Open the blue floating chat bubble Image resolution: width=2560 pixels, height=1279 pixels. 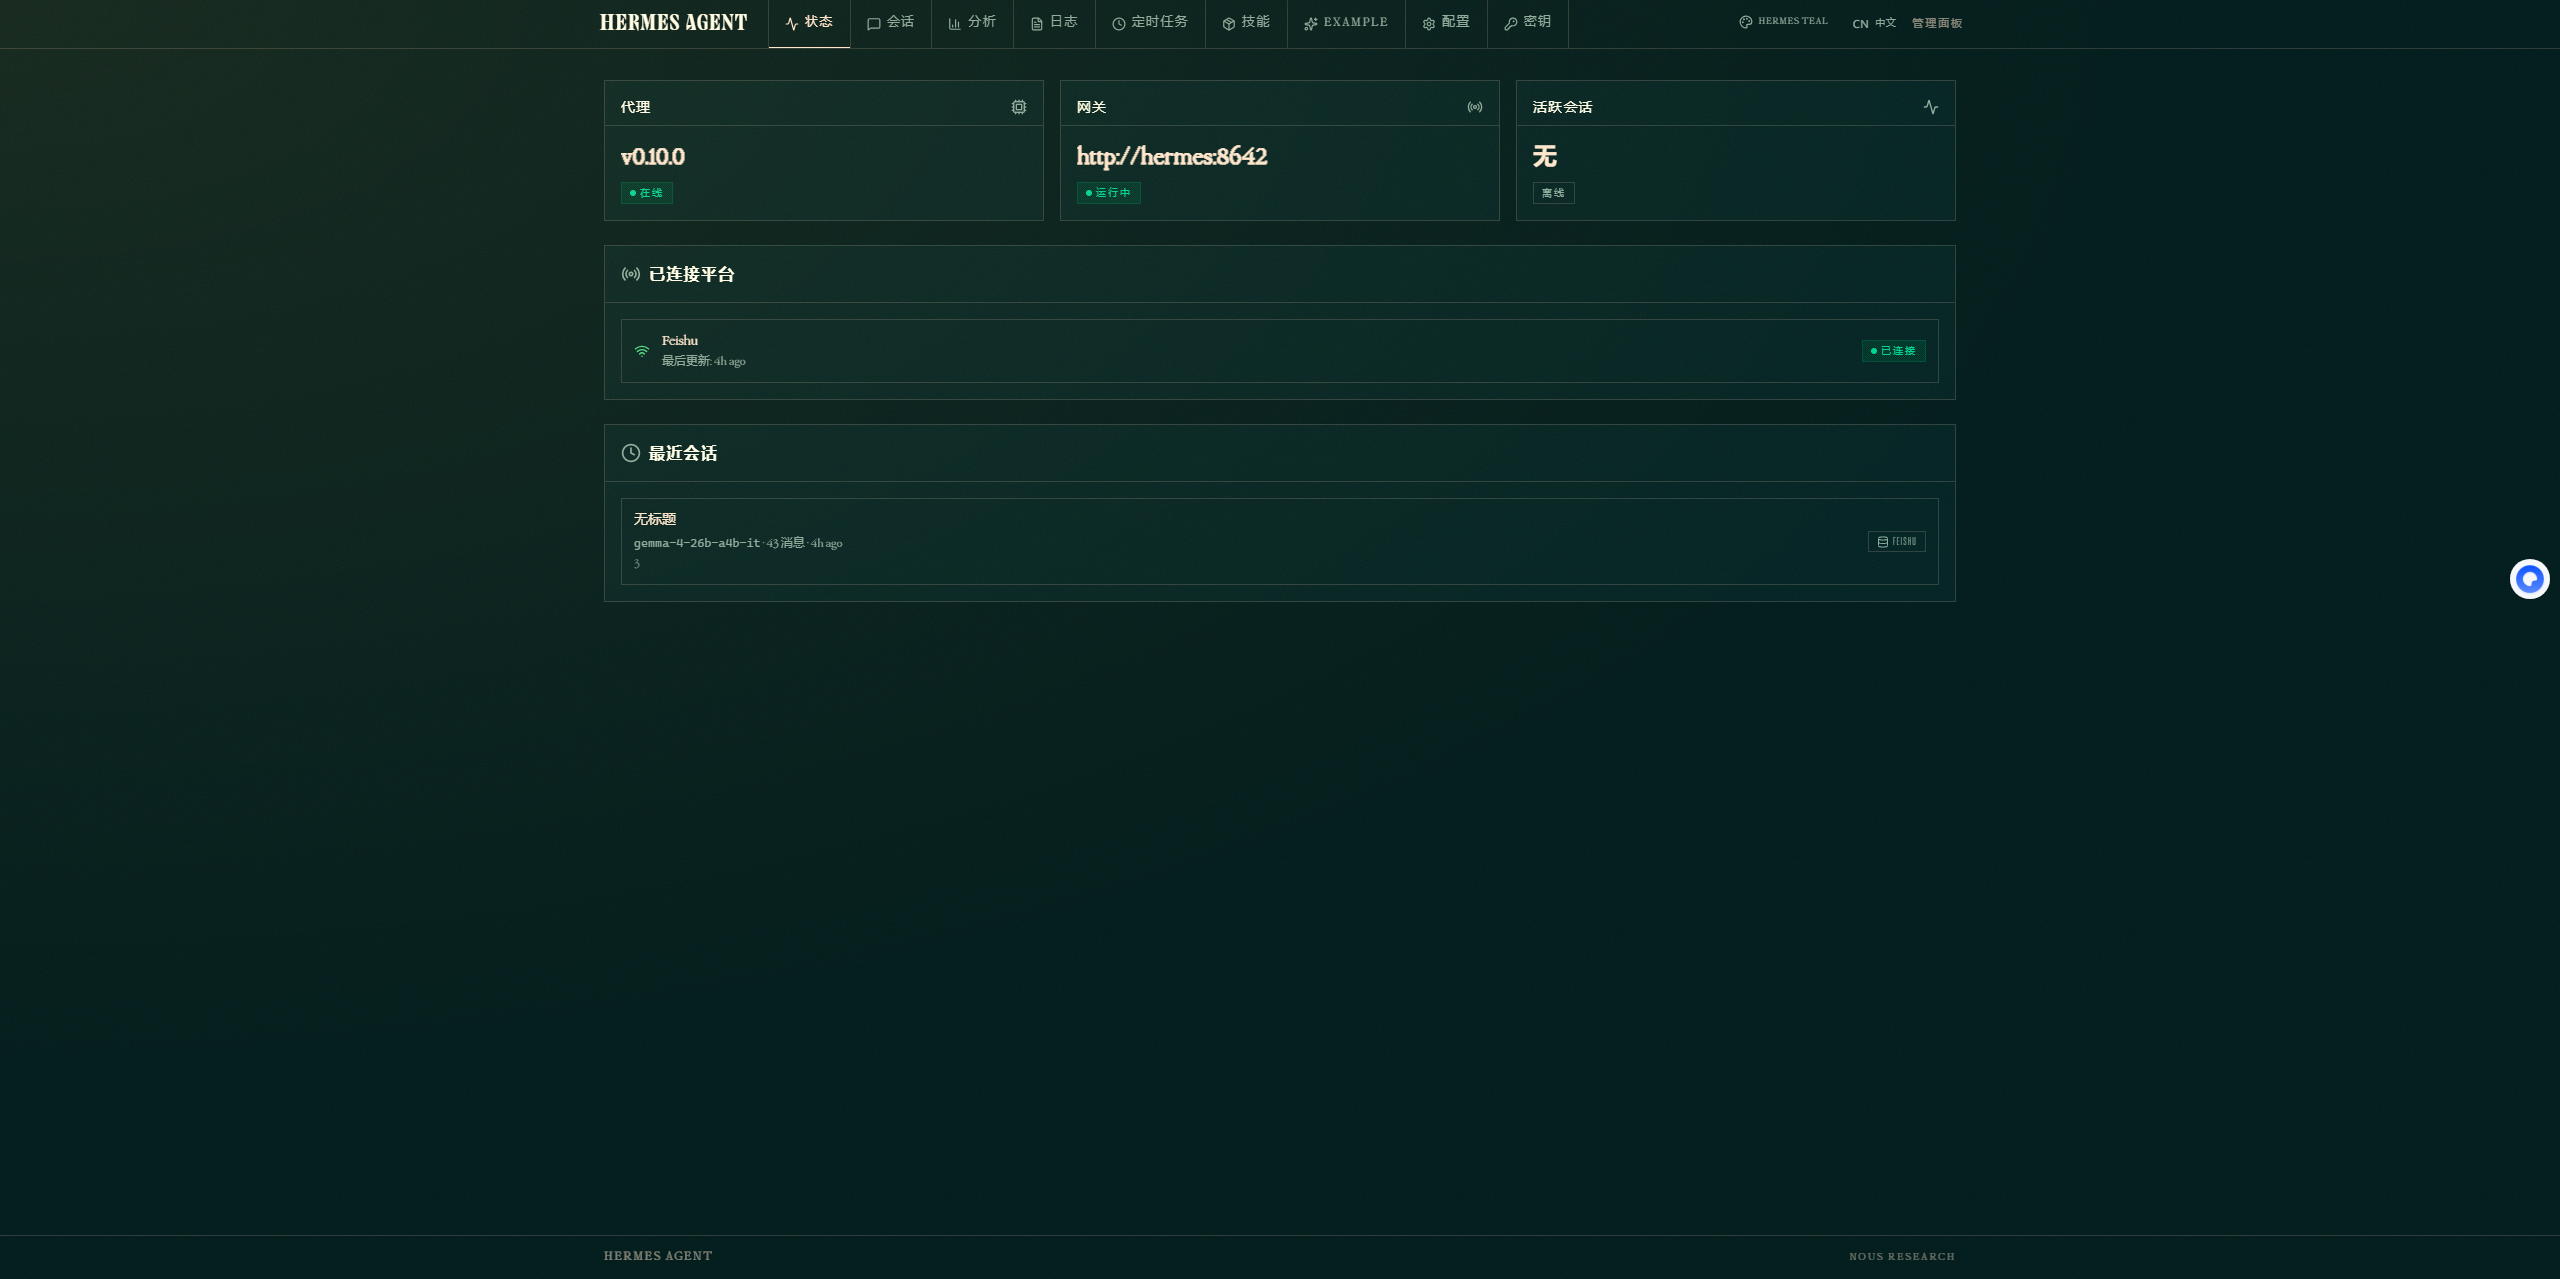coord(2529,579)
